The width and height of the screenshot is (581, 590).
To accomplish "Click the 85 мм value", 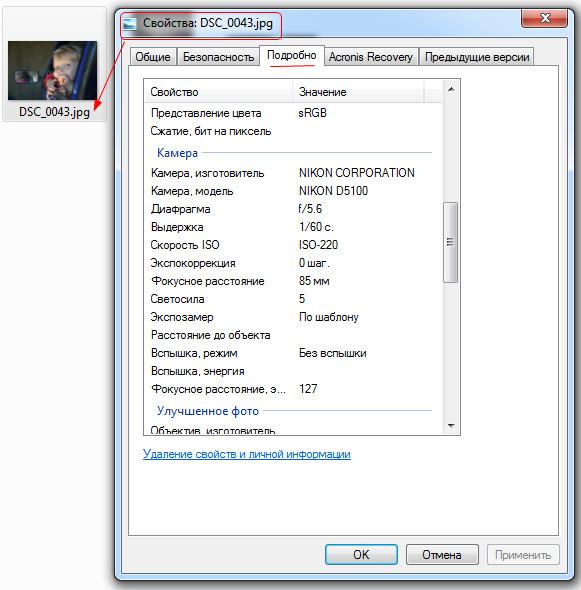I will tap(314, 281).
